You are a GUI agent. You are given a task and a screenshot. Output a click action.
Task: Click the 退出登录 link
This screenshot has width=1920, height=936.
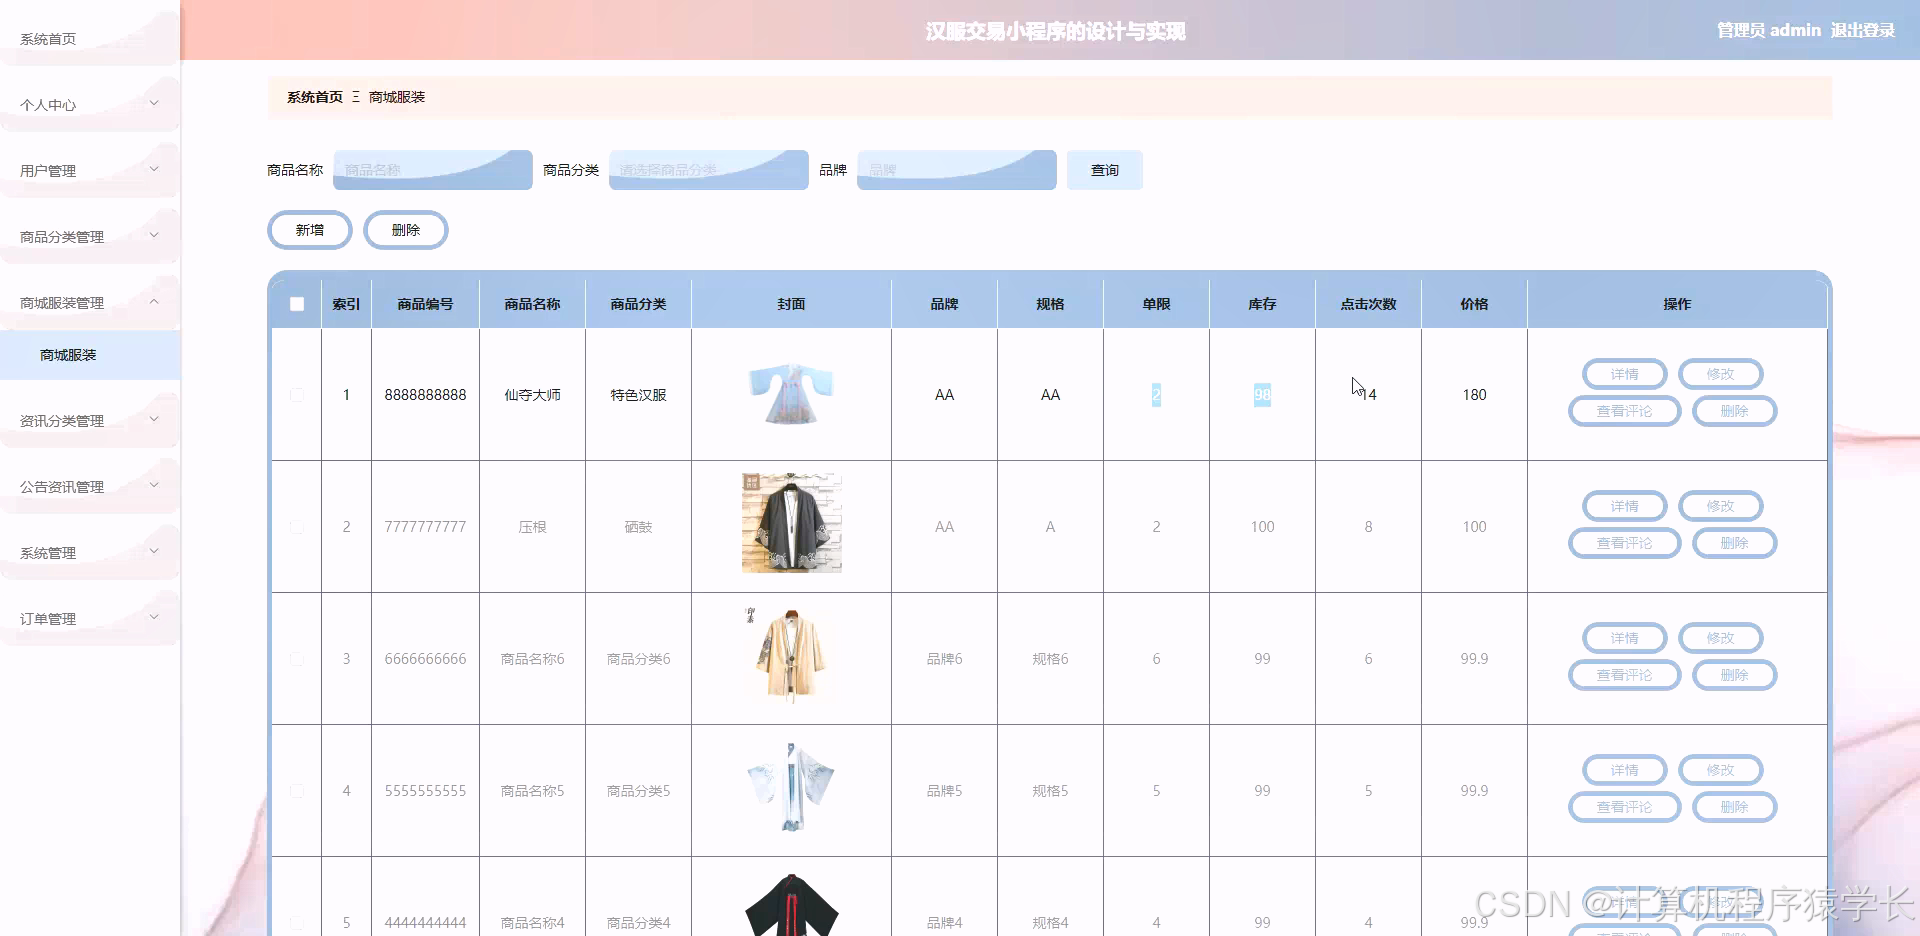pos(1862,30)
